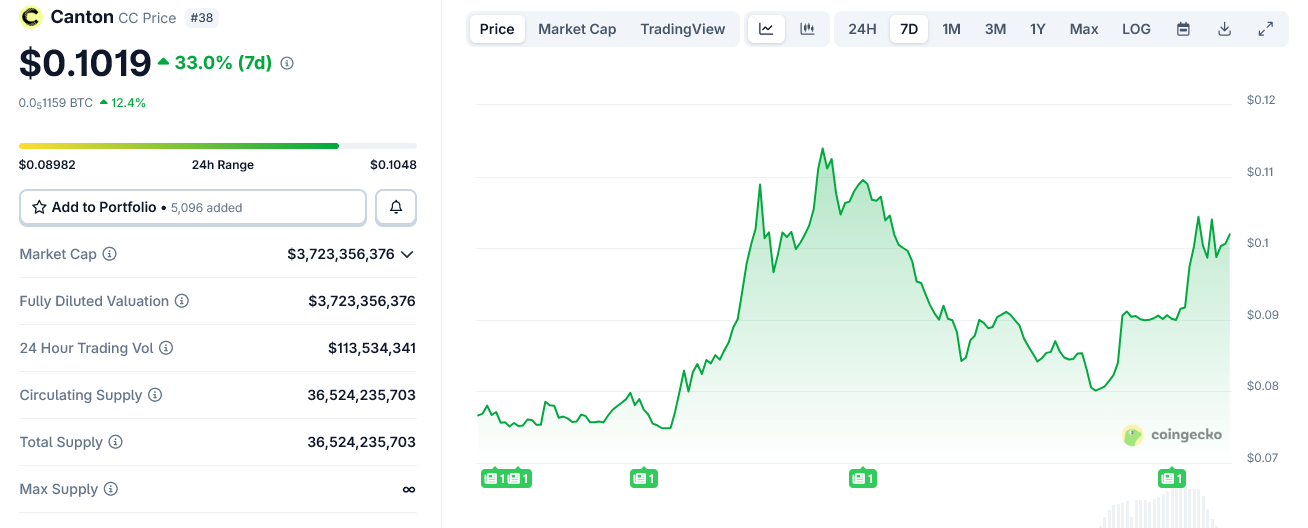Select the 24H time range
The height and width of the screenshot is (528, 1308).
click(862, 29)
